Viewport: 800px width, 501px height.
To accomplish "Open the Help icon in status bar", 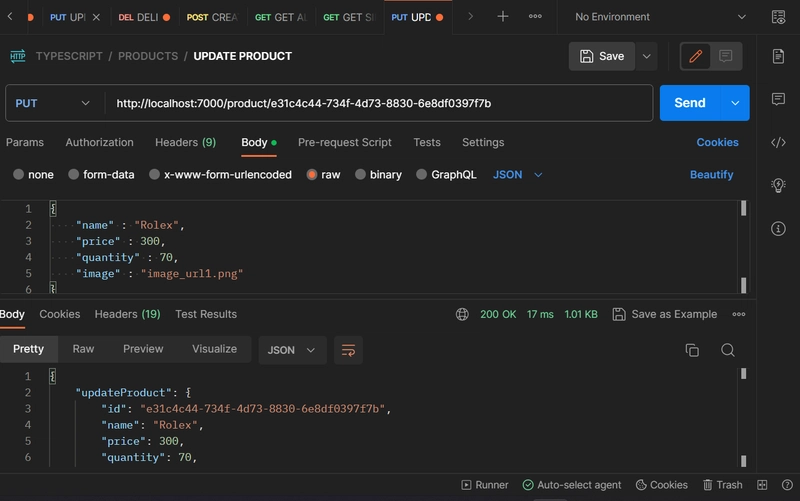I will [x=787, y=485].
